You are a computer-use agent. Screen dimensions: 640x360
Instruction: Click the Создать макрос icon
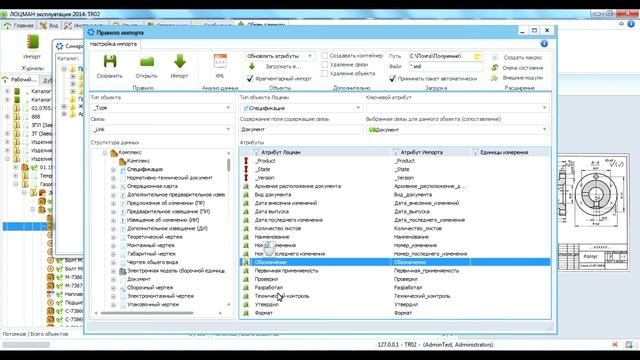point(495,58)
